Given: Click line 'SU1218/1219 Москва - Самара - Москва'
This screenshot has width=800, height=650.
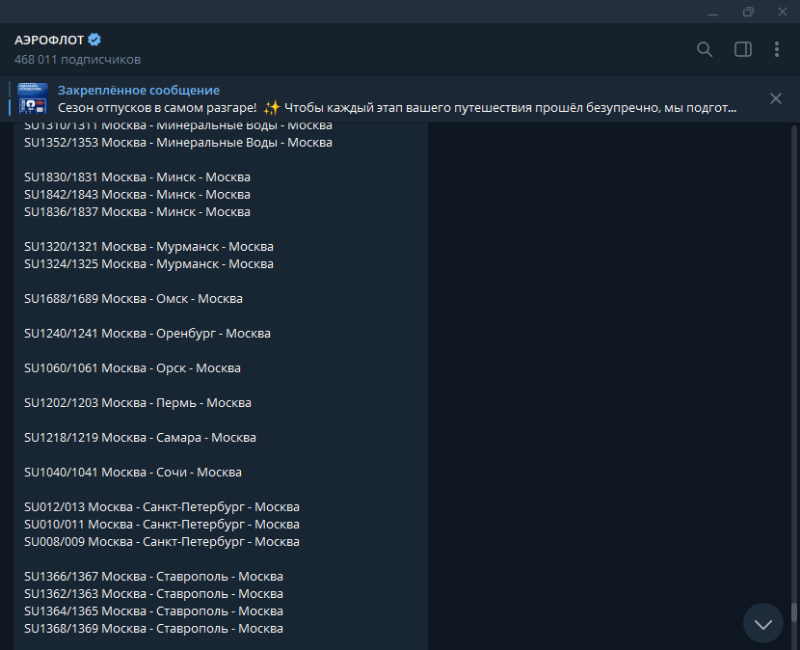Looking at the screenshot, I should coord(140,437).
